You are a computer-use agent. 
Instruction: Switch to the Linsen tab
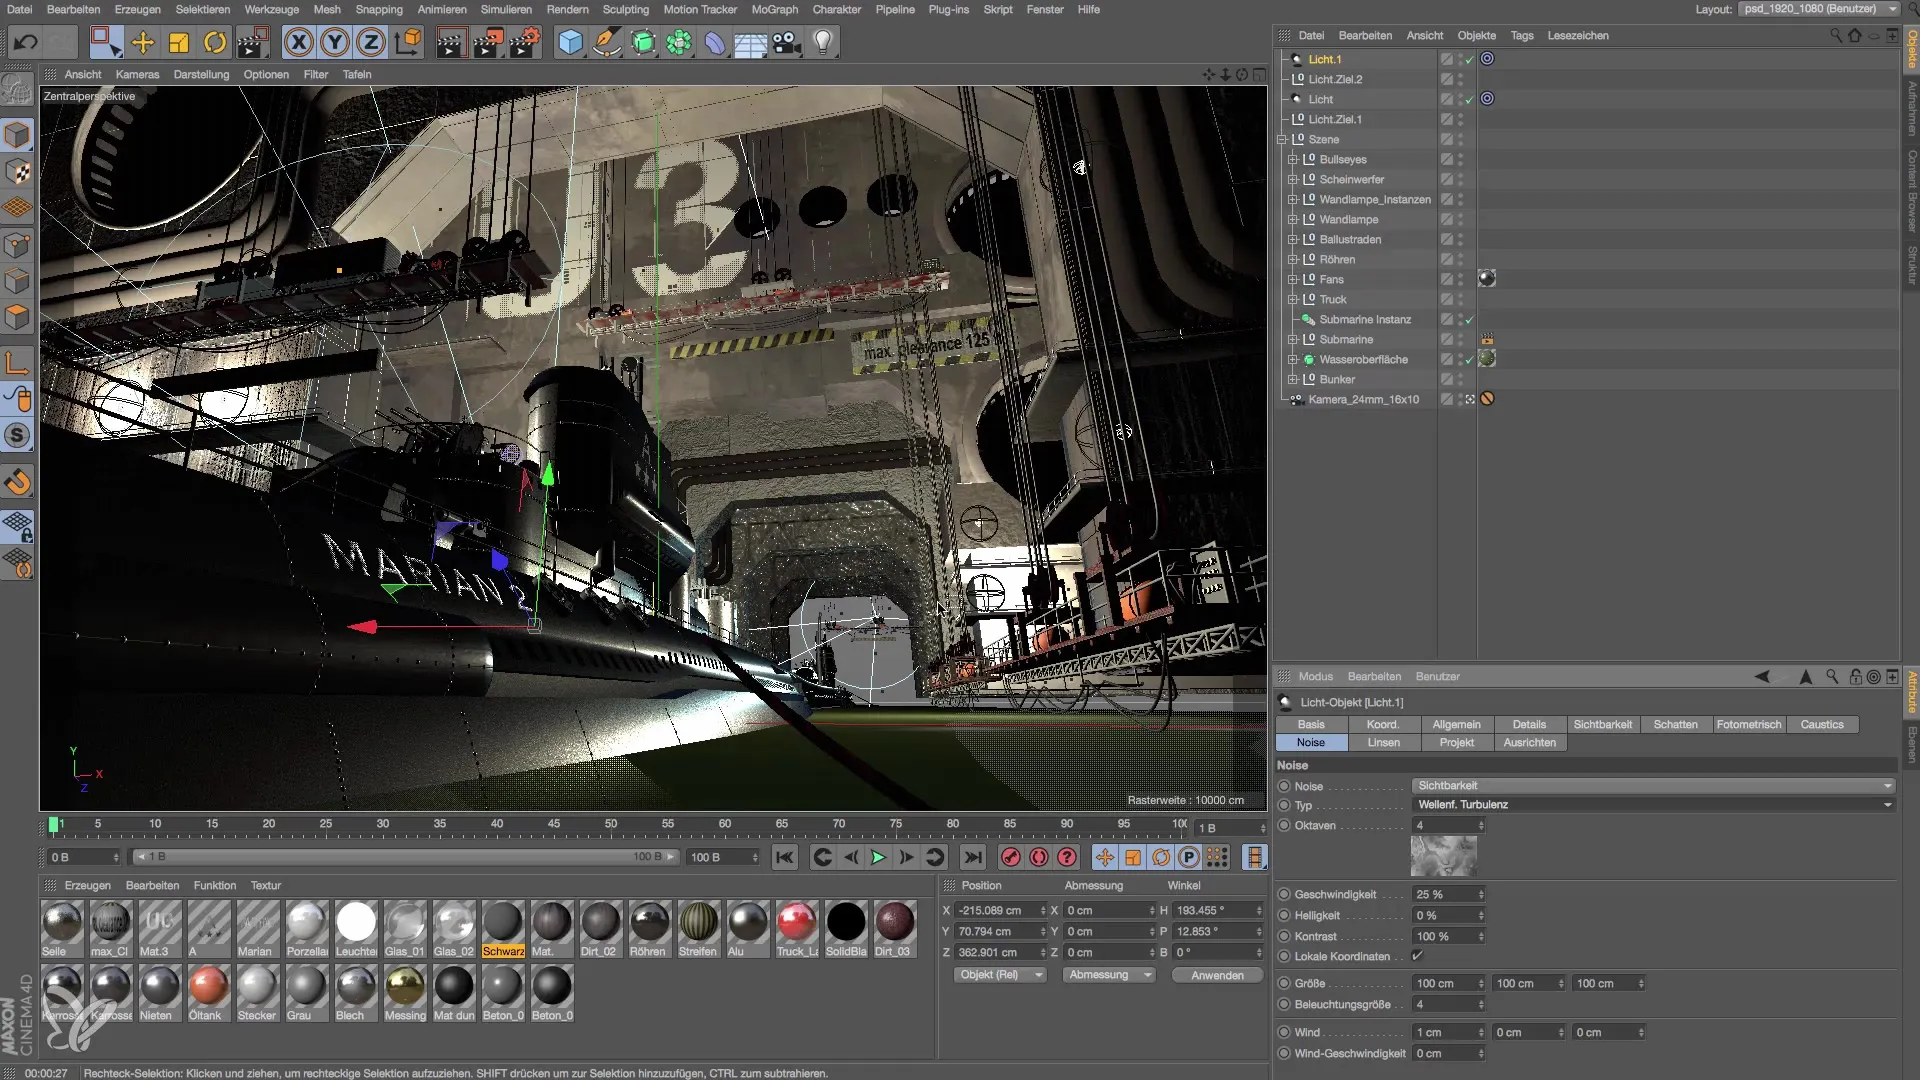(x=1383, y=742)
